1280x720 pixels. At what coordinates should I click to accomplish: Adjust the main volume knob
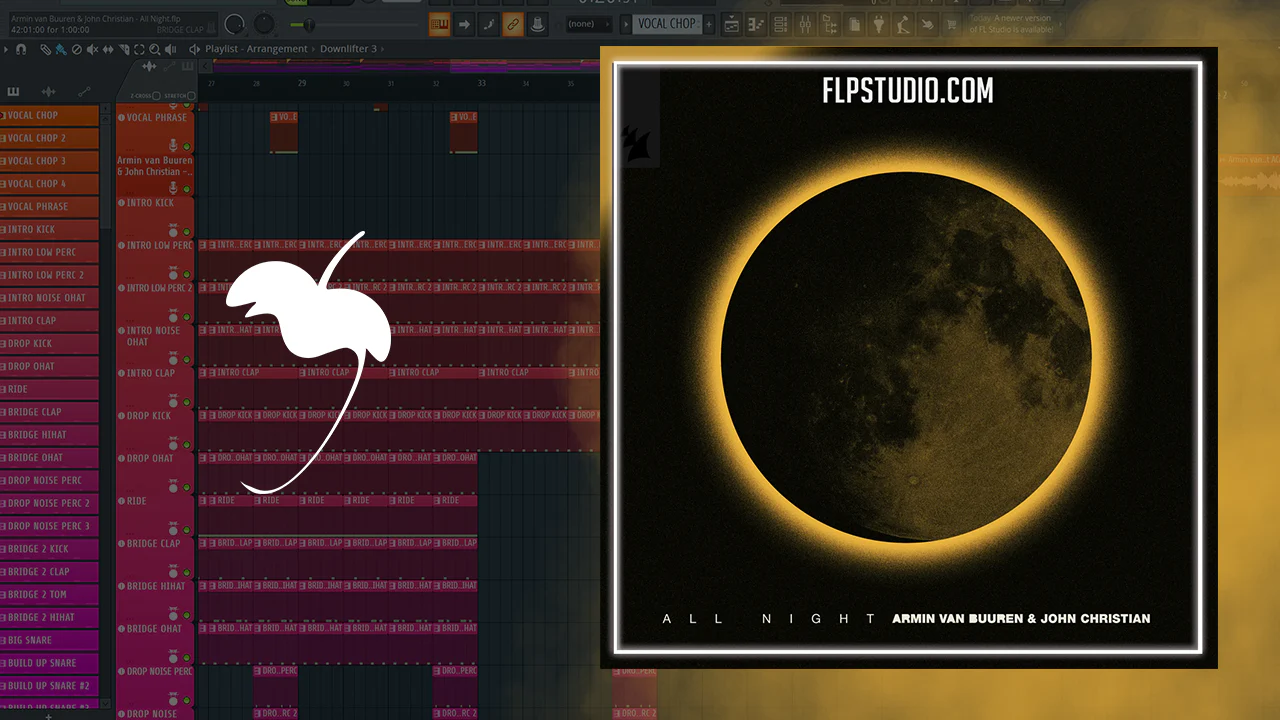(x=235, y=24)
